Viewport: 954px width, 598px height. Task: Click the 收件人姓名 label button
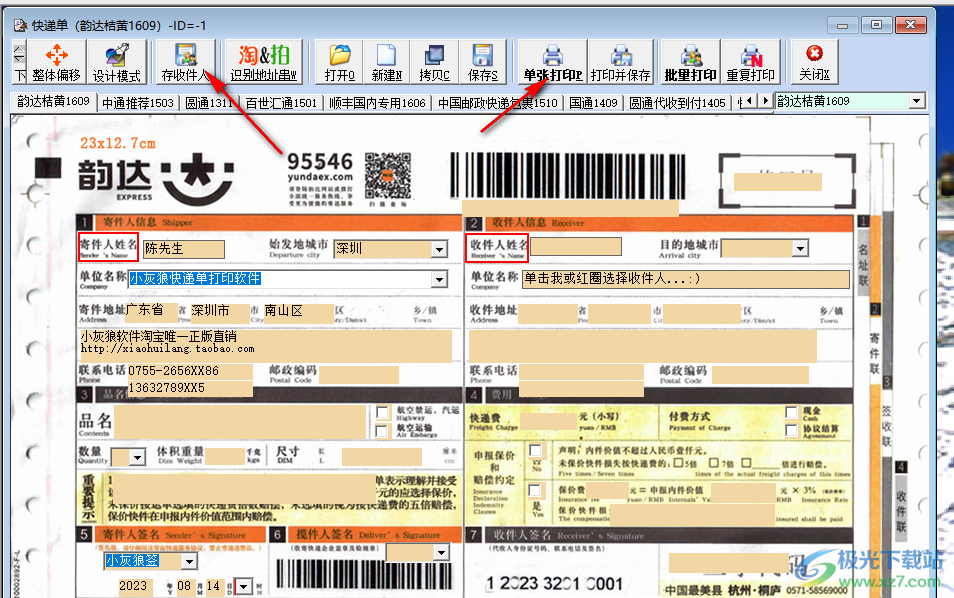click(496, 248)
